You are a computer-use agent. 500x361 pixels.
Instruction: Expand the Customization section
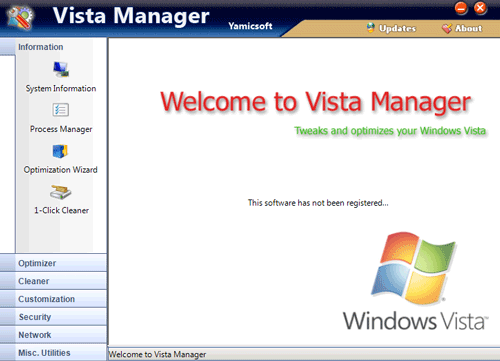tap(53, 299)
